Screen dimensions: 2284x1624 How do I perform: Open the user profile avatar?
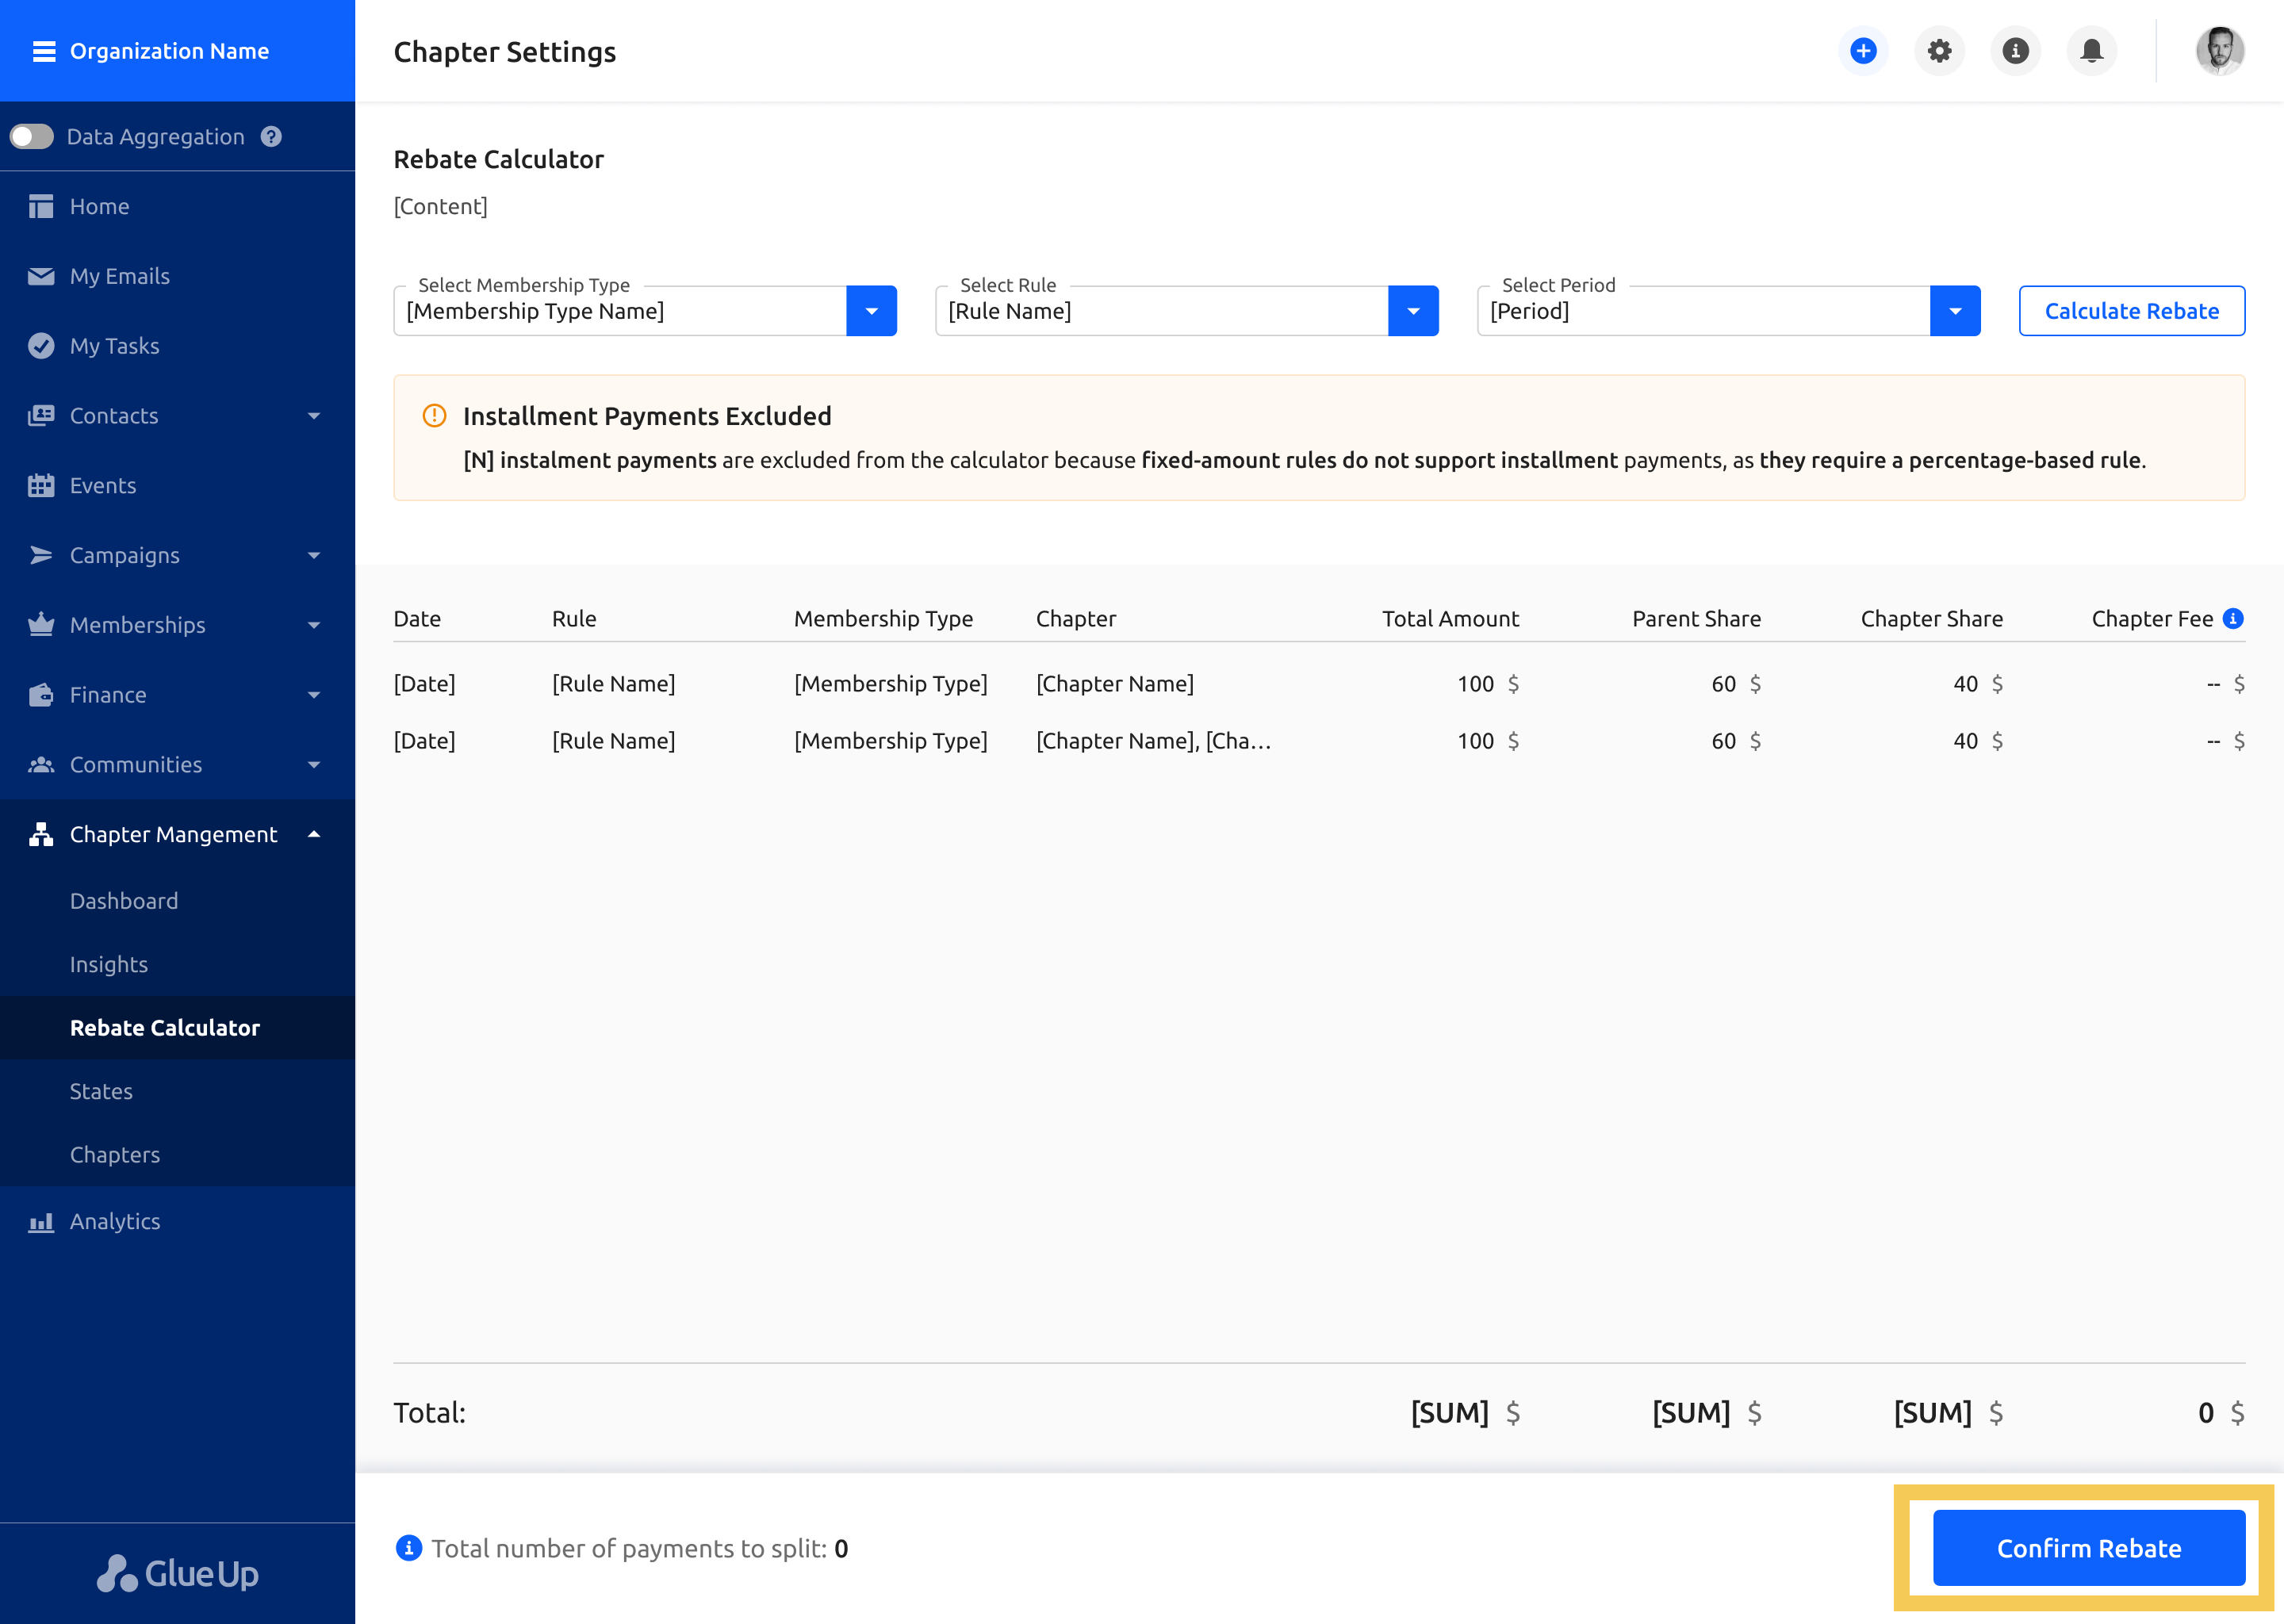[2220, 51]
